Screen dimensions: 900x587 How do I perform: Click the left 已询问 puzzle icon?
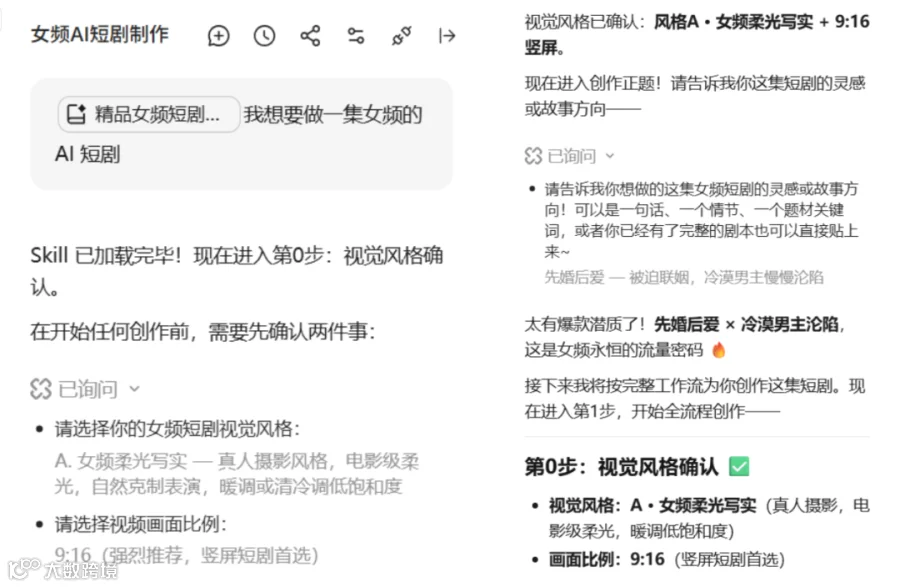click(41, 389)
